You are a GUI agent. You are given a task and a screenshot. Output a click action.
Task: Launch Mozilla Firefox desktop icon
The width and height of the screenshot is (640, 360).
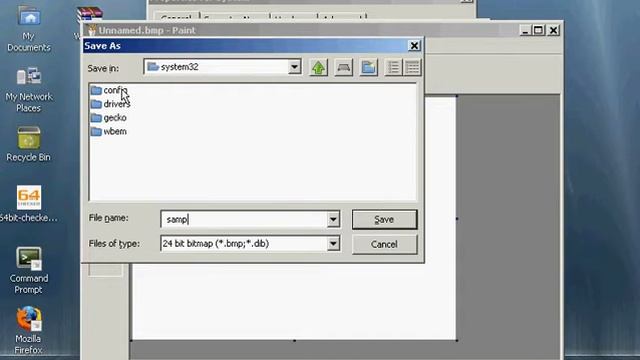pos(29,331)
